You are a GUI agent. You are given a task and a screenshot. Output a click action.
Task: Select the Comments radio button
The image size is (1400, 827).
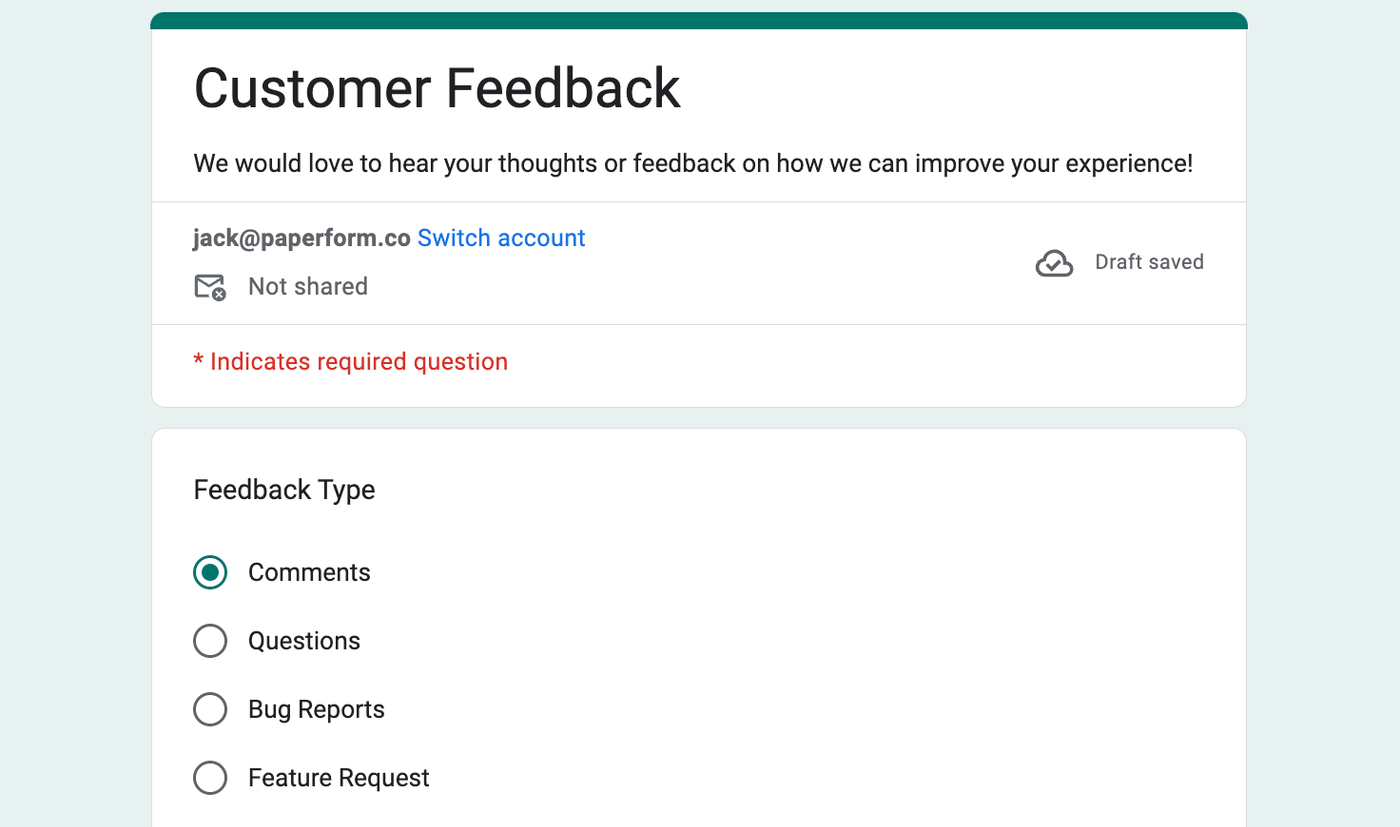click(210, 573)
